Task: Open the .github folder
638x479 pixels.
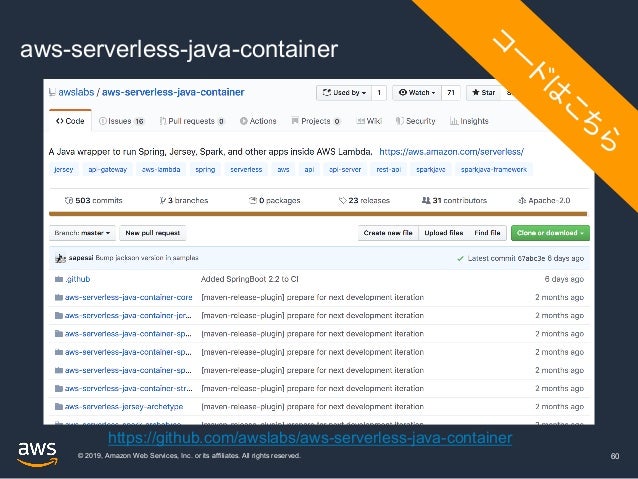Action: (x=77, y=279)
